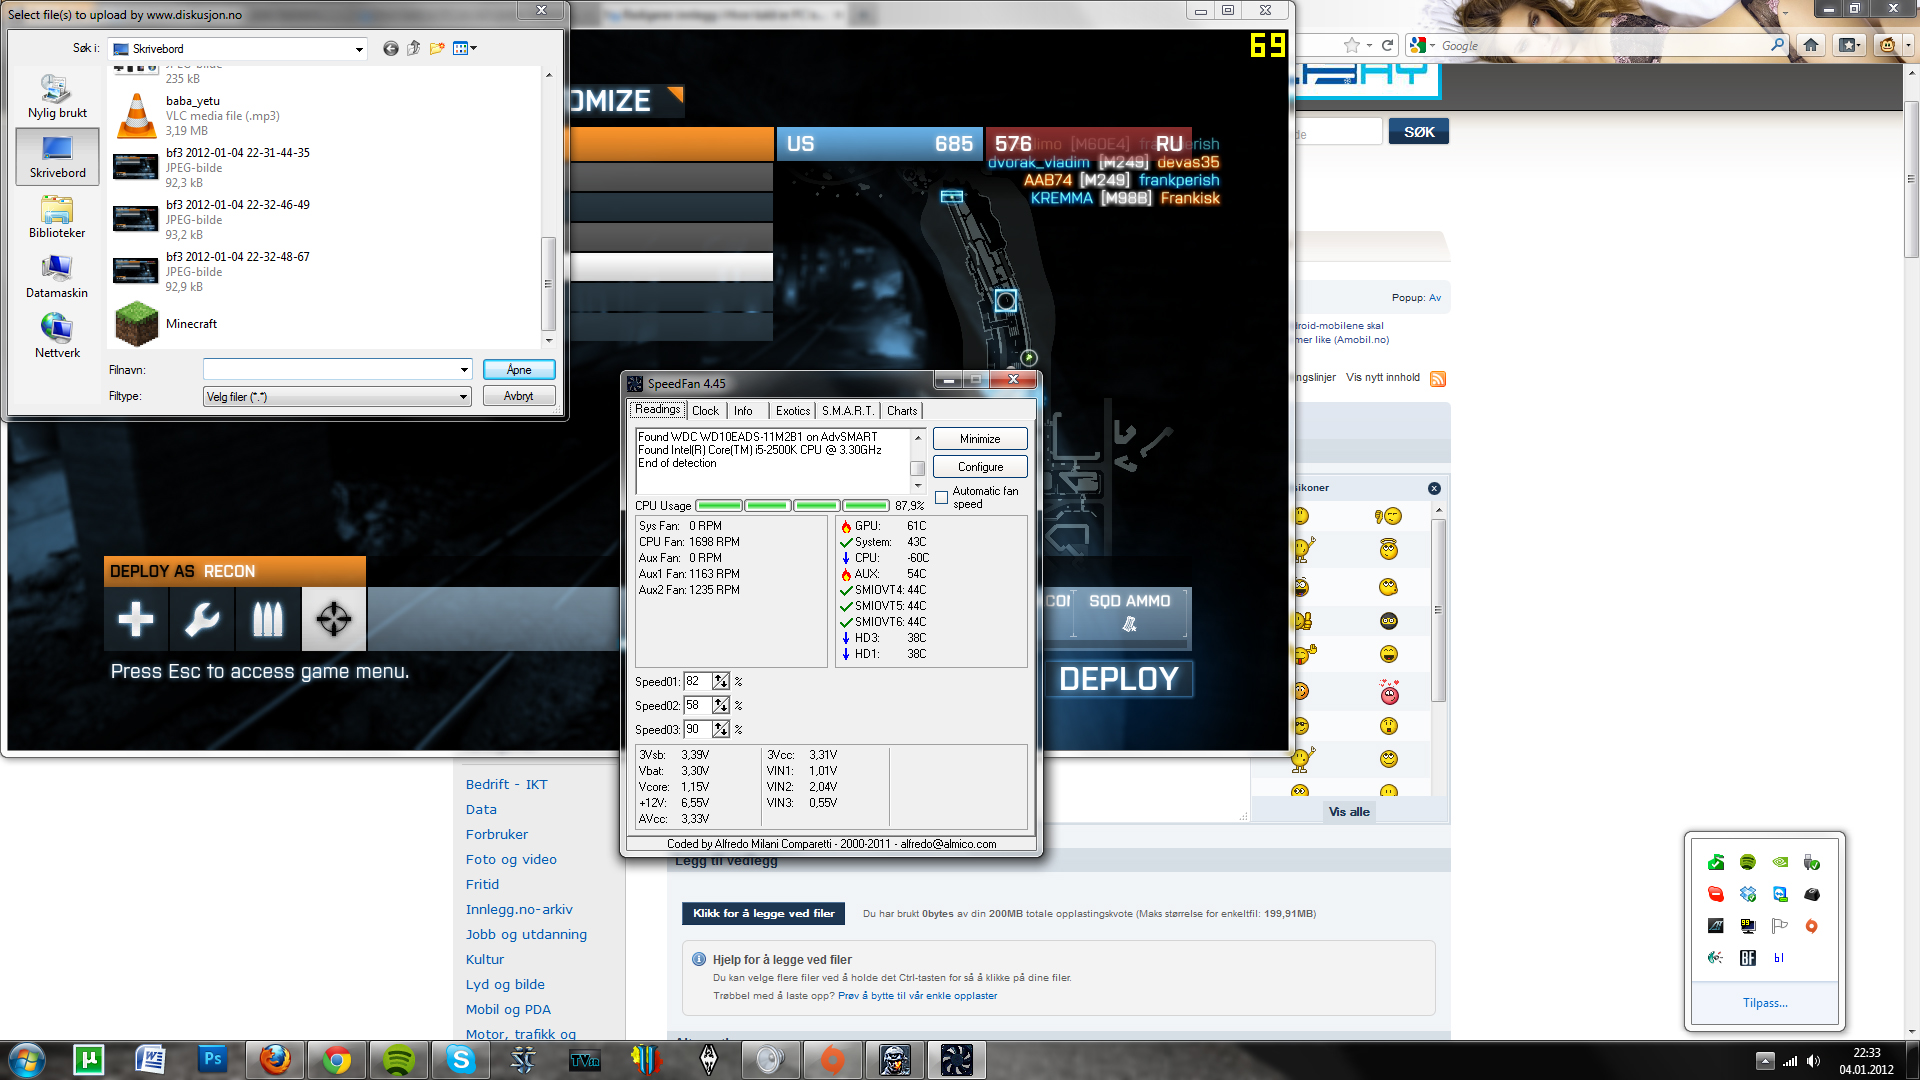The width and height of the screenshot is (1920, 1080).
Task: Select the Engineer wrench class icon
Action: click(x=202, y=619)
